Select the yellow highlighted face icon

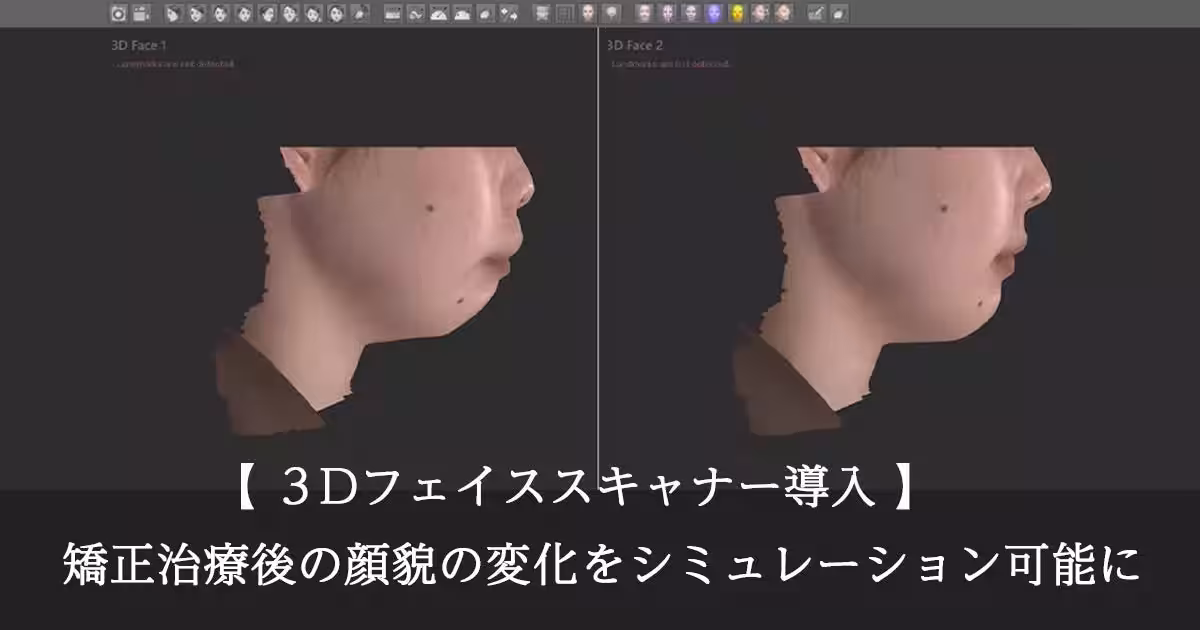(737, 12)
